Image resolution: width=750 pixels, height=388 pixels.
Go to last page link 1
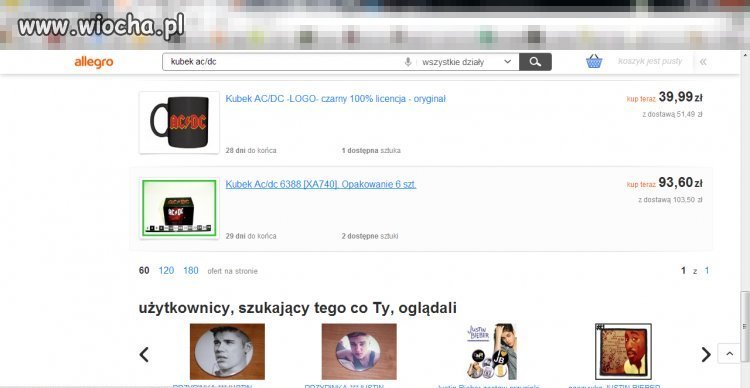pos(706,271)
